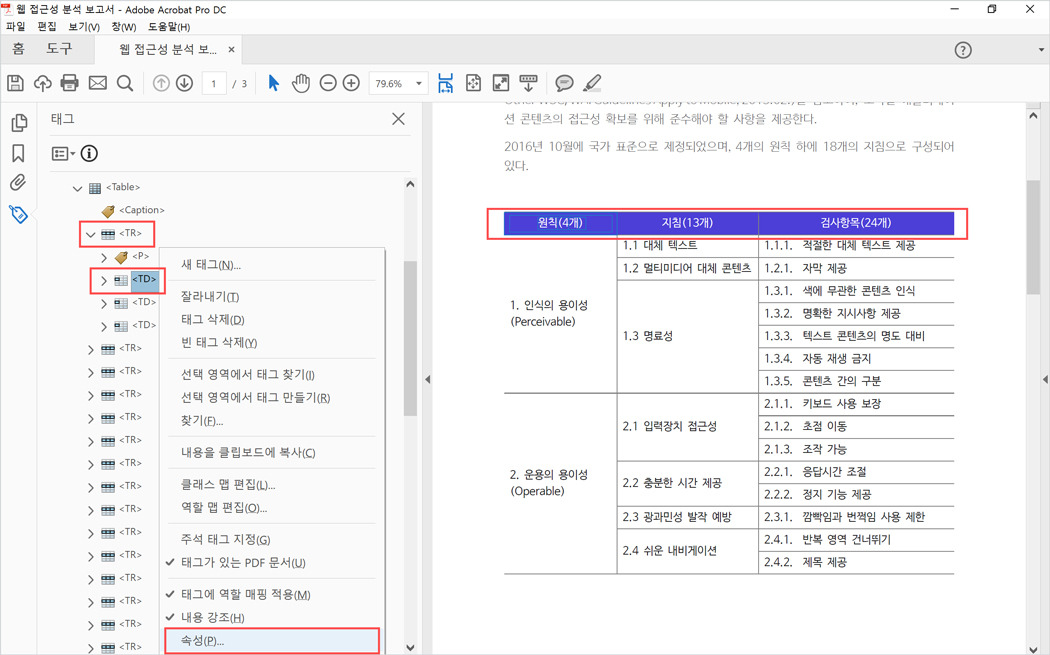Screen dimensions: 1050x655
Task: Expand the second TD tag node
Action: [103, 302]
